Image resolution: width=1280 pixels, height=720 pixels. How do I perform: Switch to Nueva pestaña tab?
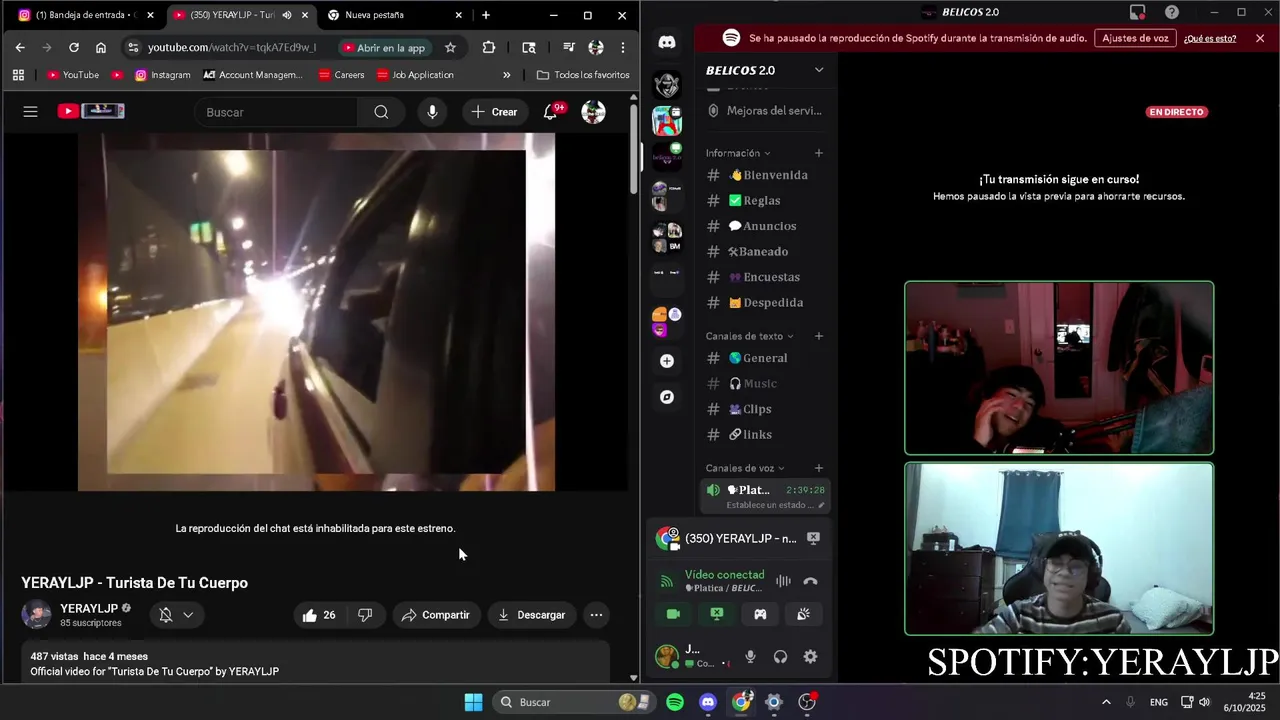tap(395, 15)
